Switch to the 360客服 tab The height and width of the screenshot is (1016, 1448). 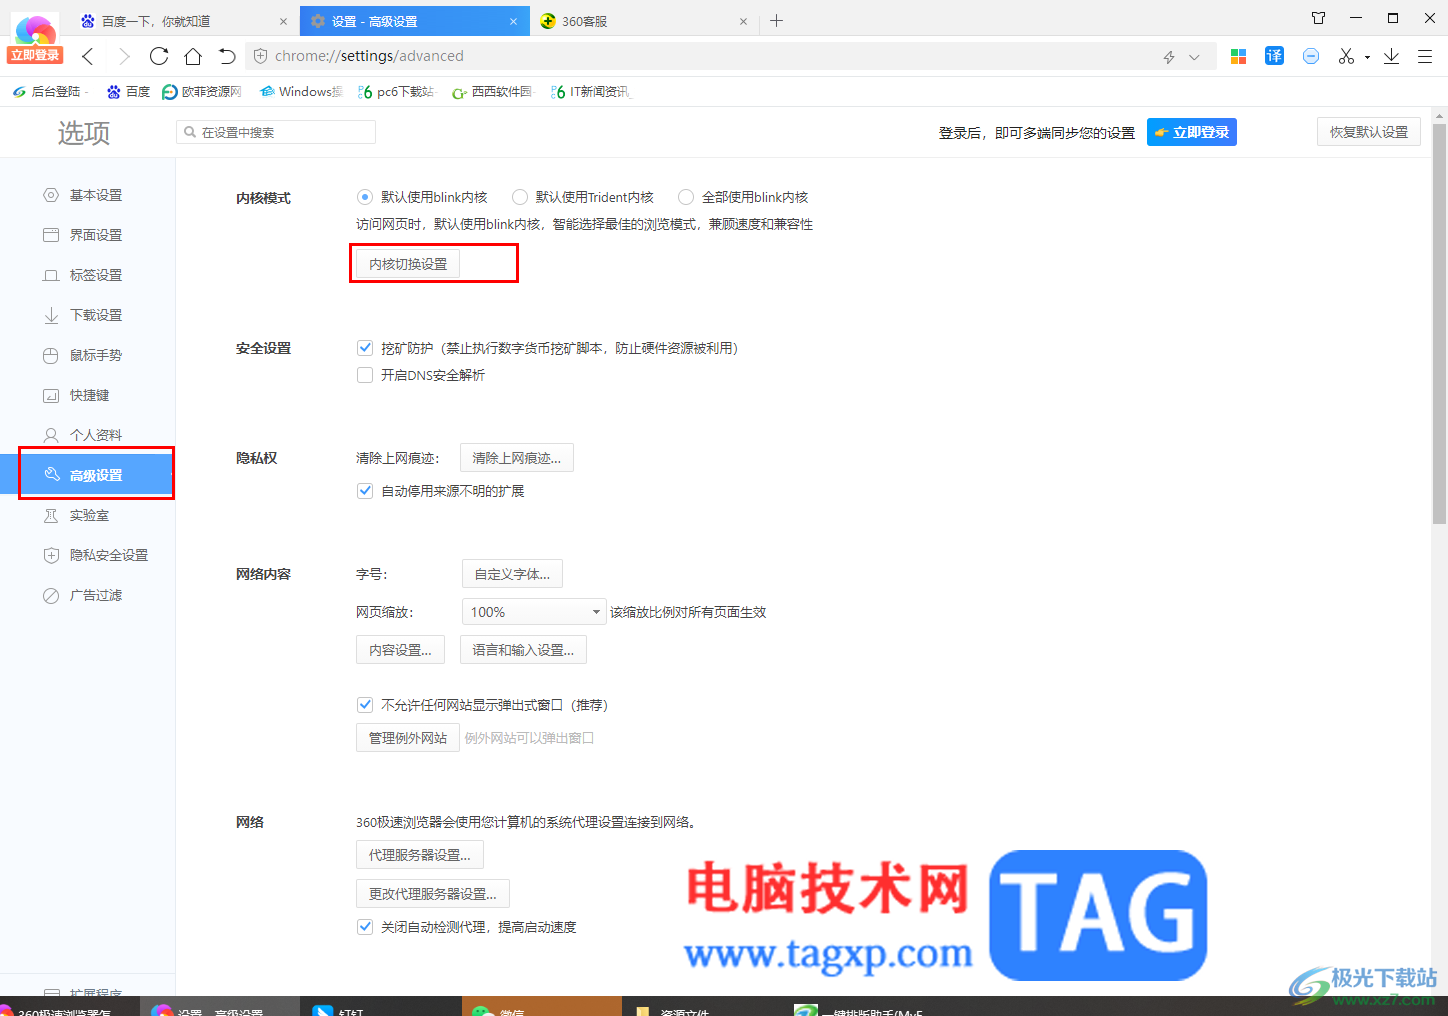point(644,21)
